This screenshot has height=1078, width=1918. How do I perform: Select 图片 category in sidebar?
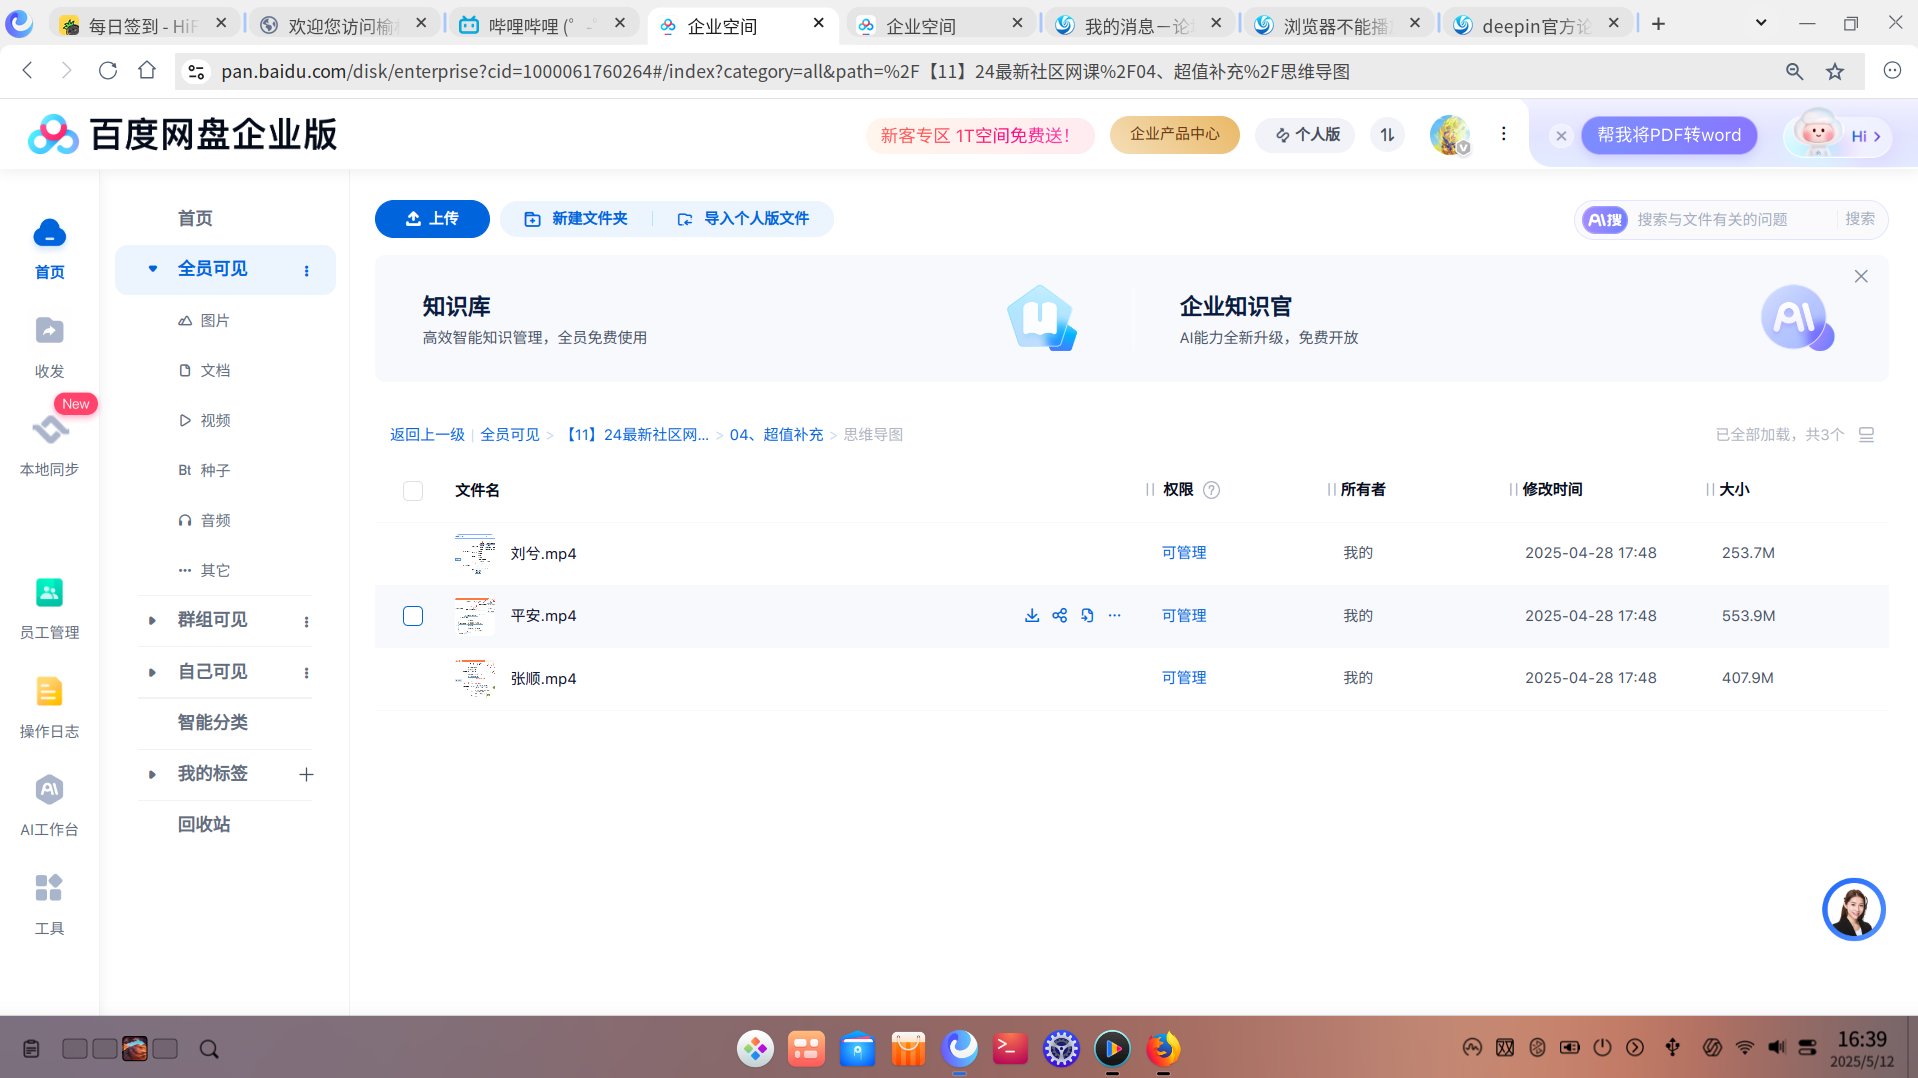[x=204, y=320]
